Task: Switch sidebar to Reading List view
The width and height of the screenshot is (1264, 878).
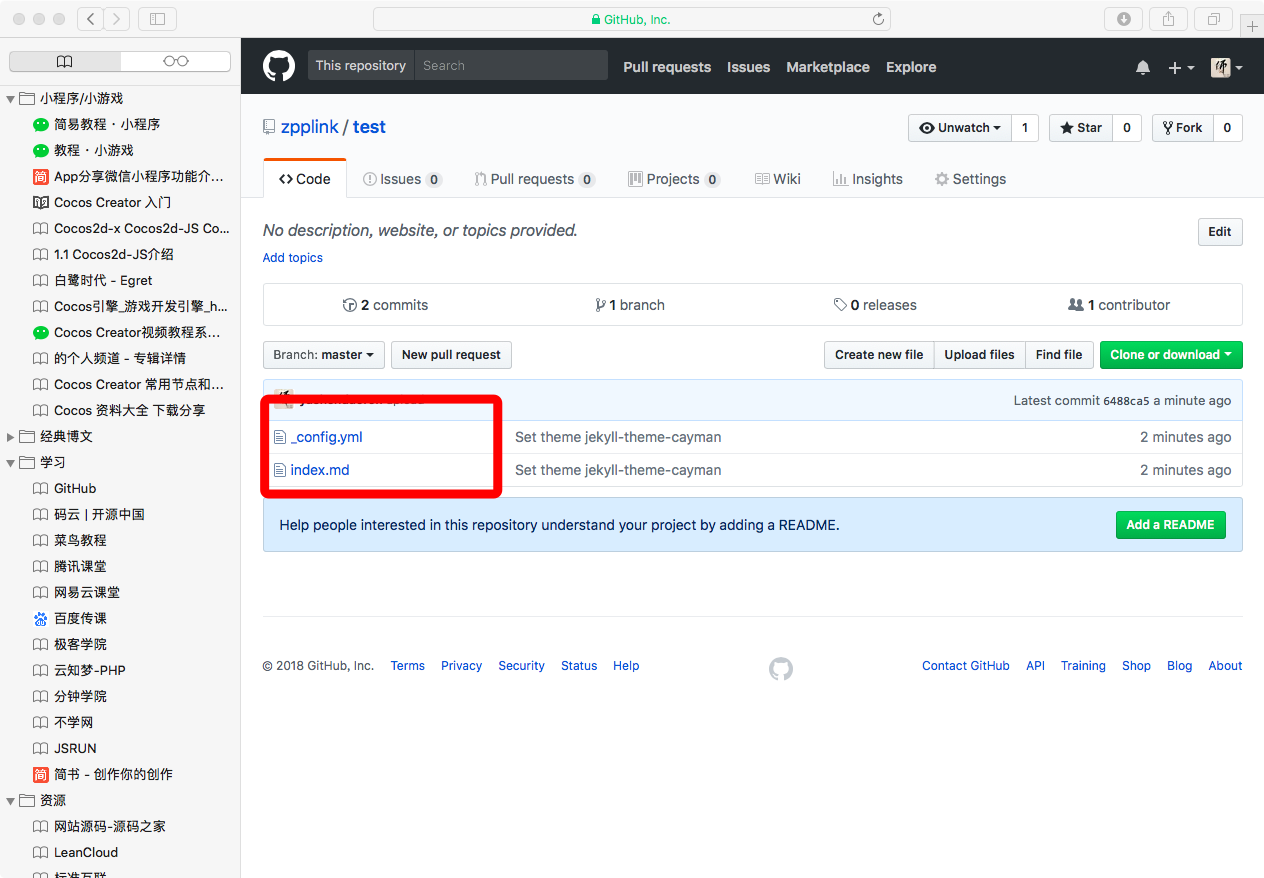Action: pos(175,62)
